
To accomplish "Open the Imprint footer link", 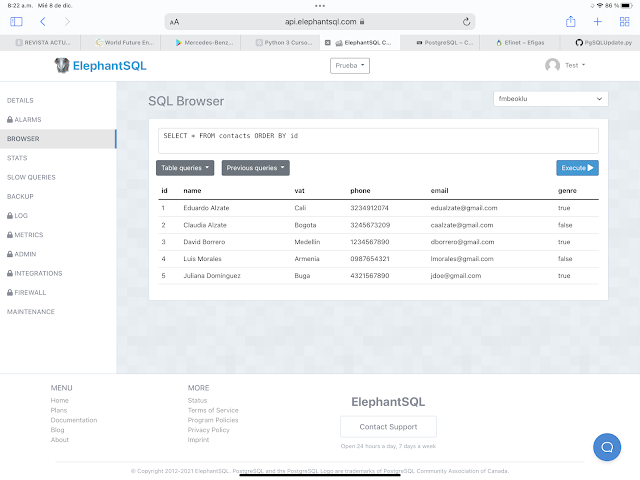I will coord(198,440).
